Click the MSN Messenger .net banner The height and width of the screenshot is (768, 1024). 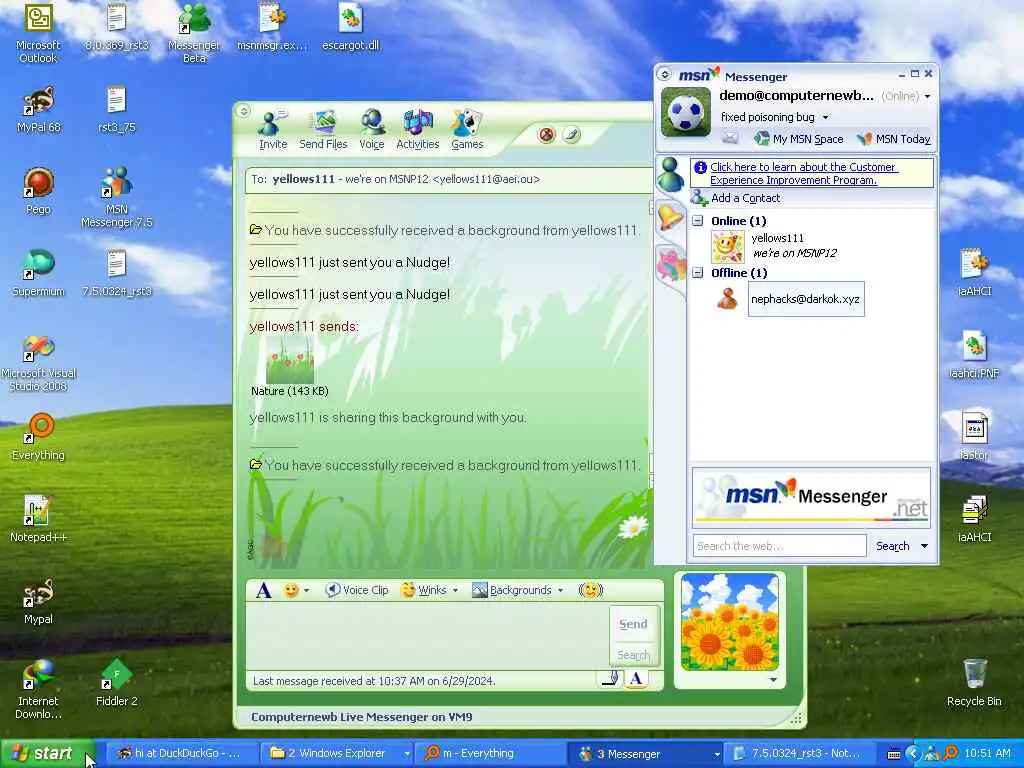pos(811,496)
